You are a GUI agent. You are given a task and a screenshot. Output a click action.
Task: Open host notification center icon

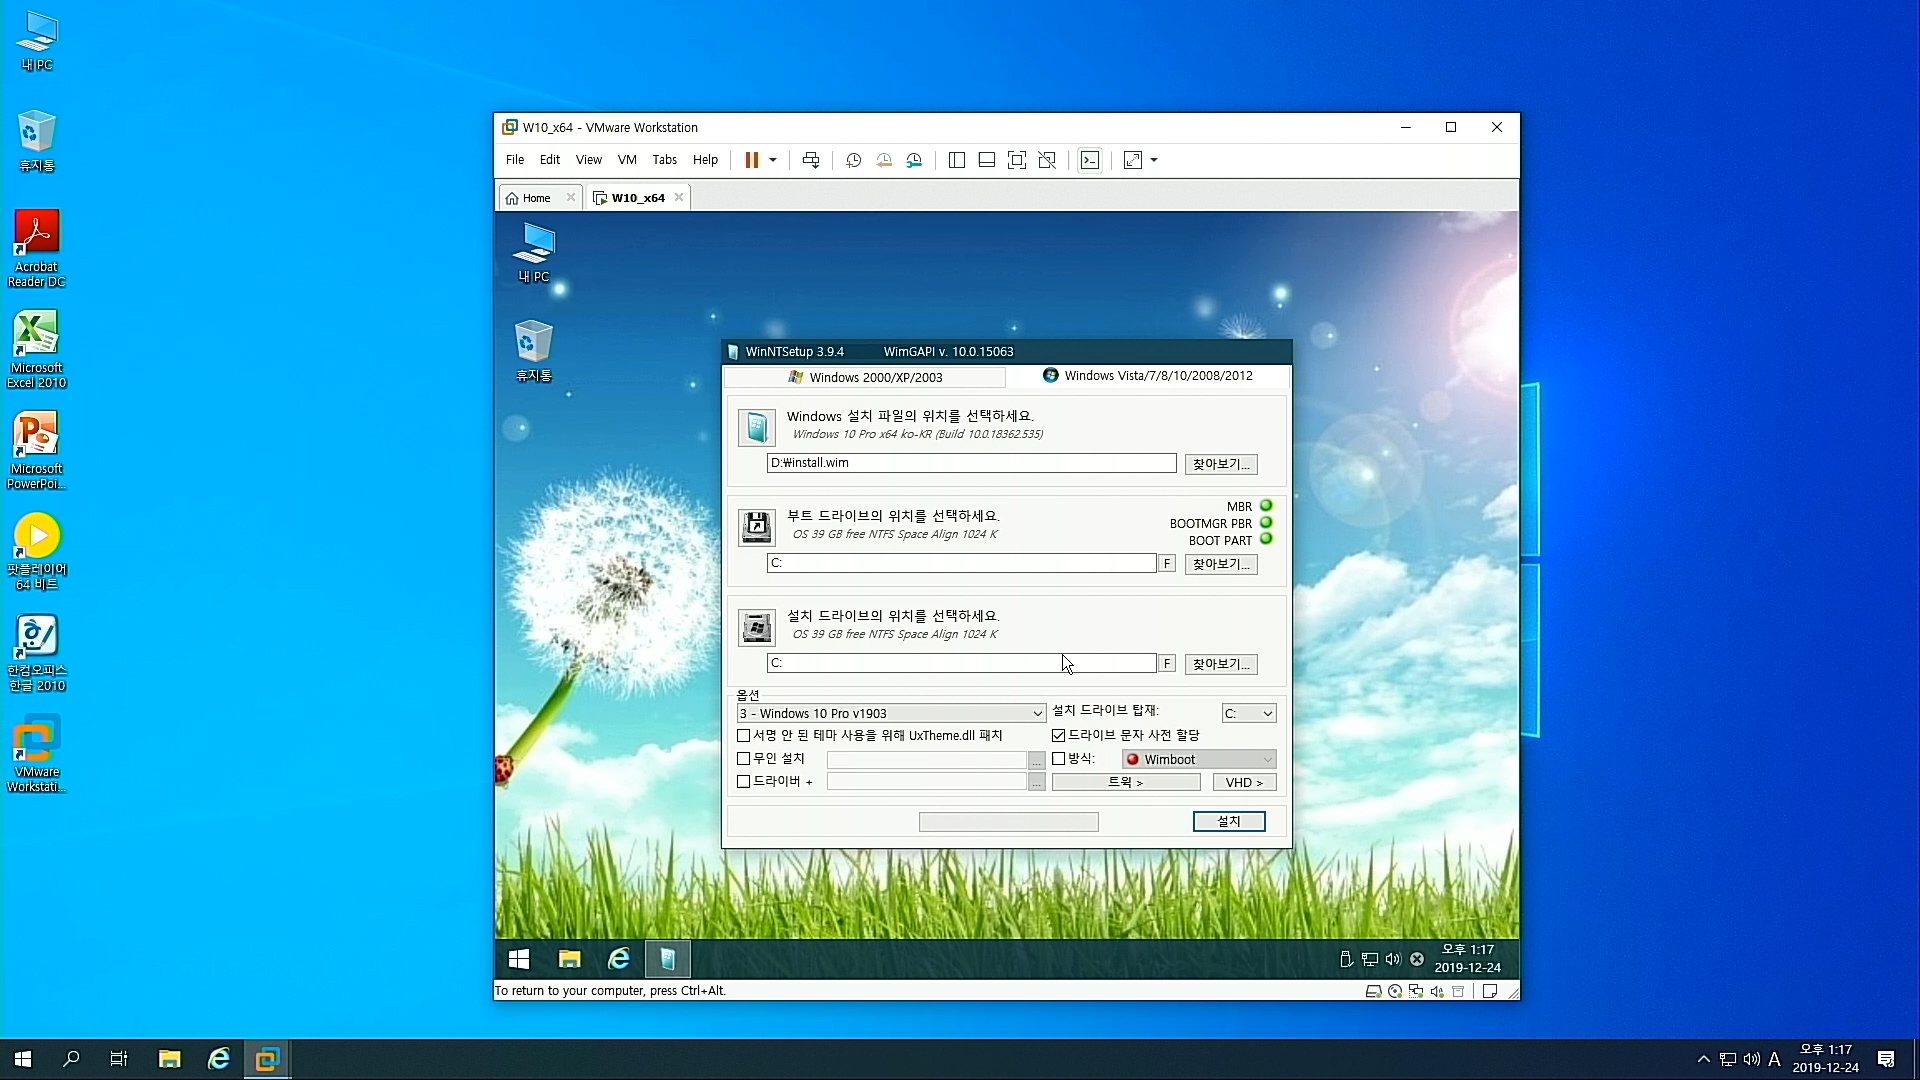pyautogui.click(x=1886, y=1059)
